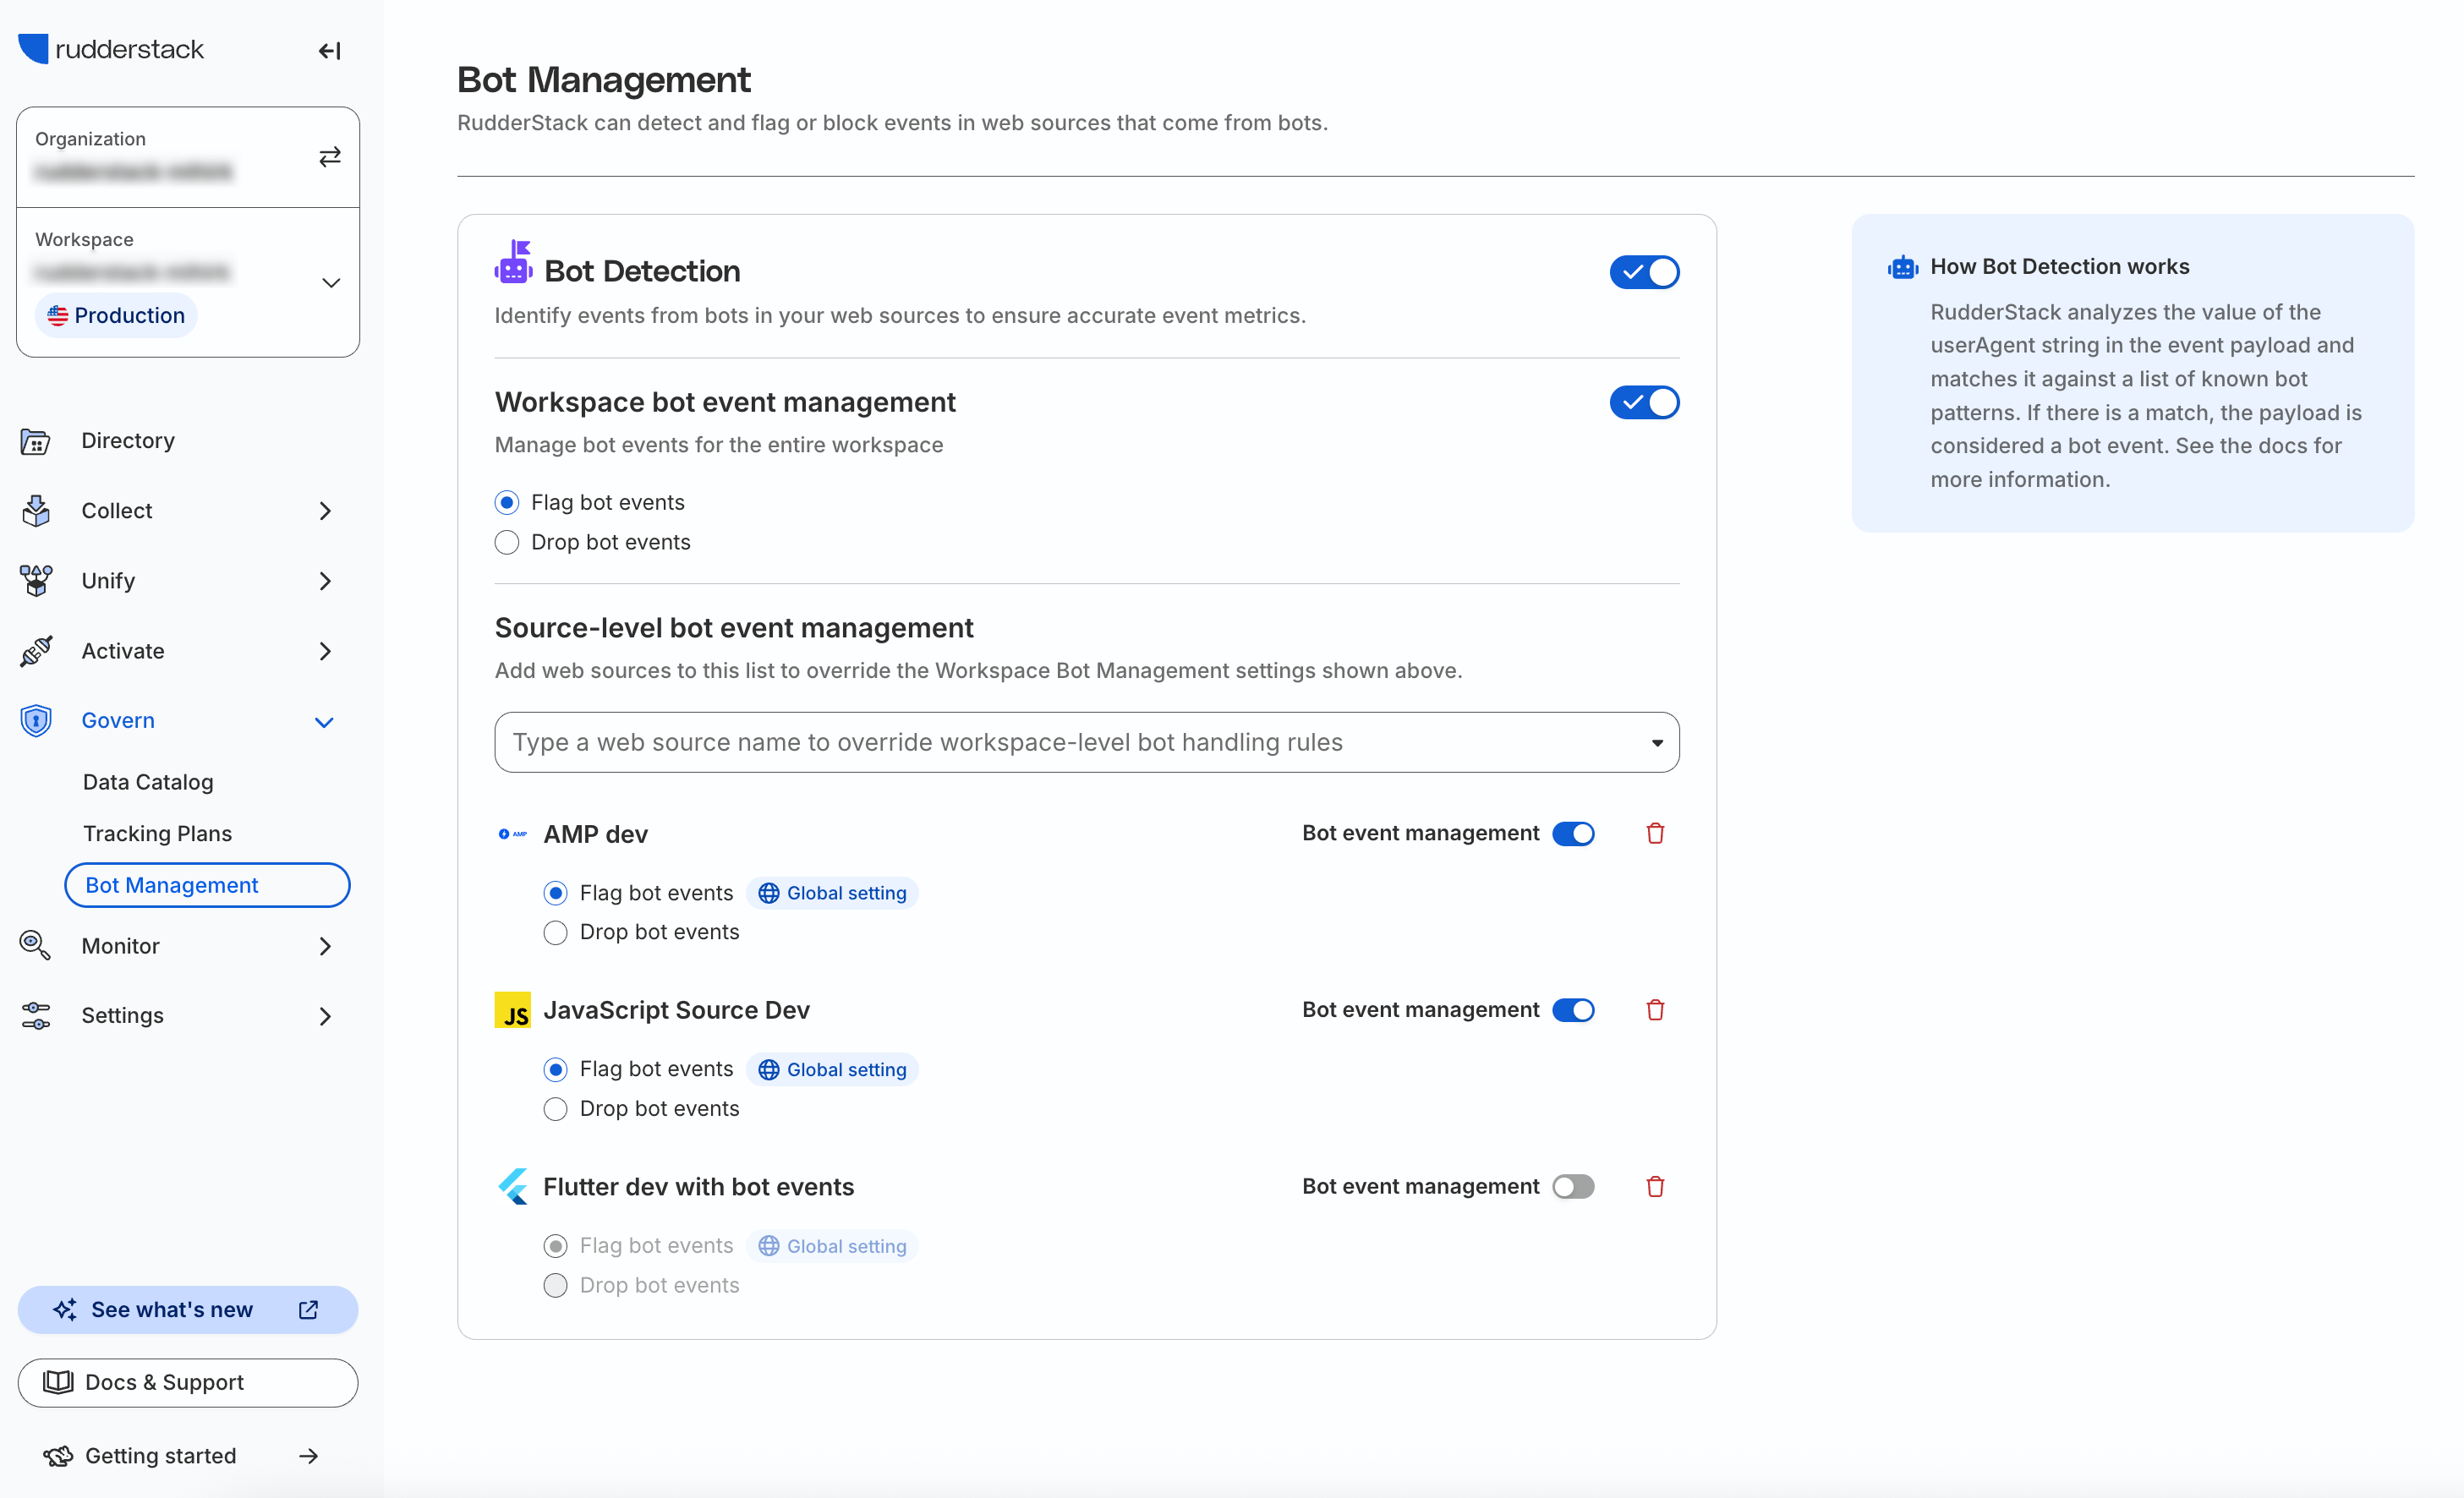Enable Bot event management for Flutter dev
Image resolution: width=2464 pixels, height=1498 pixels.
[x=1573, y=1187]
